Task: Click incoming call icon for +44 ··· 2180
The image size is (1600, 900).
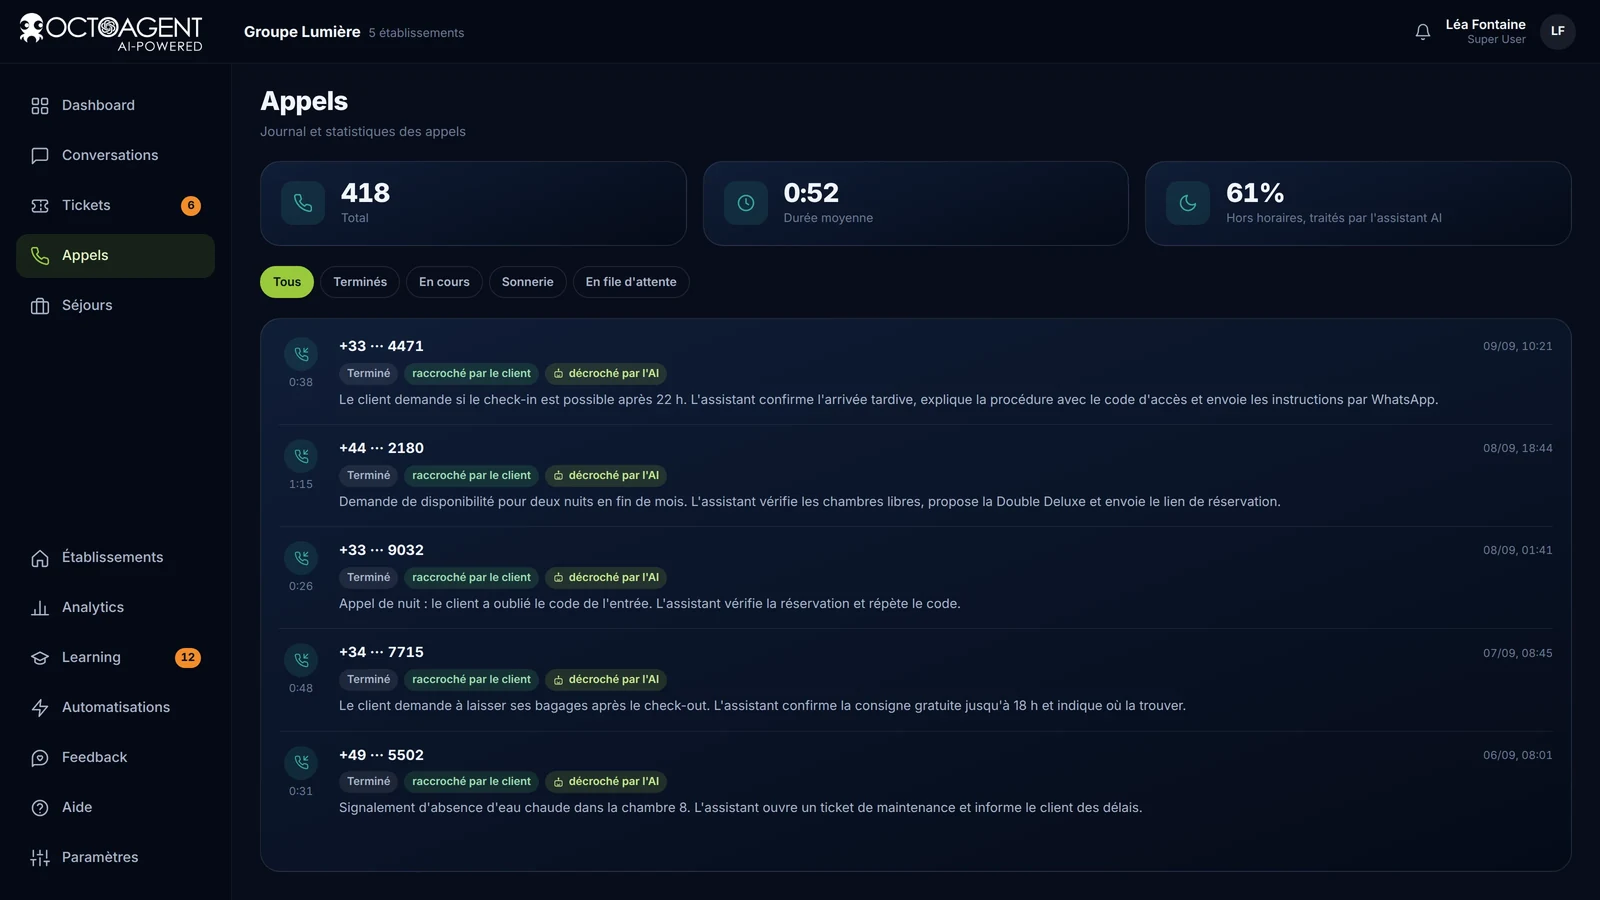Action: (301, 456)
